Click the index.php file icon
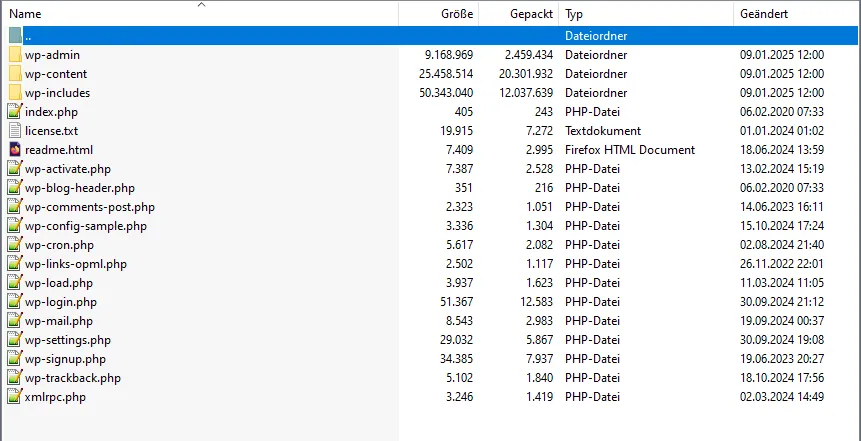Viewport: 861px width, 441px height. (15, 111)
